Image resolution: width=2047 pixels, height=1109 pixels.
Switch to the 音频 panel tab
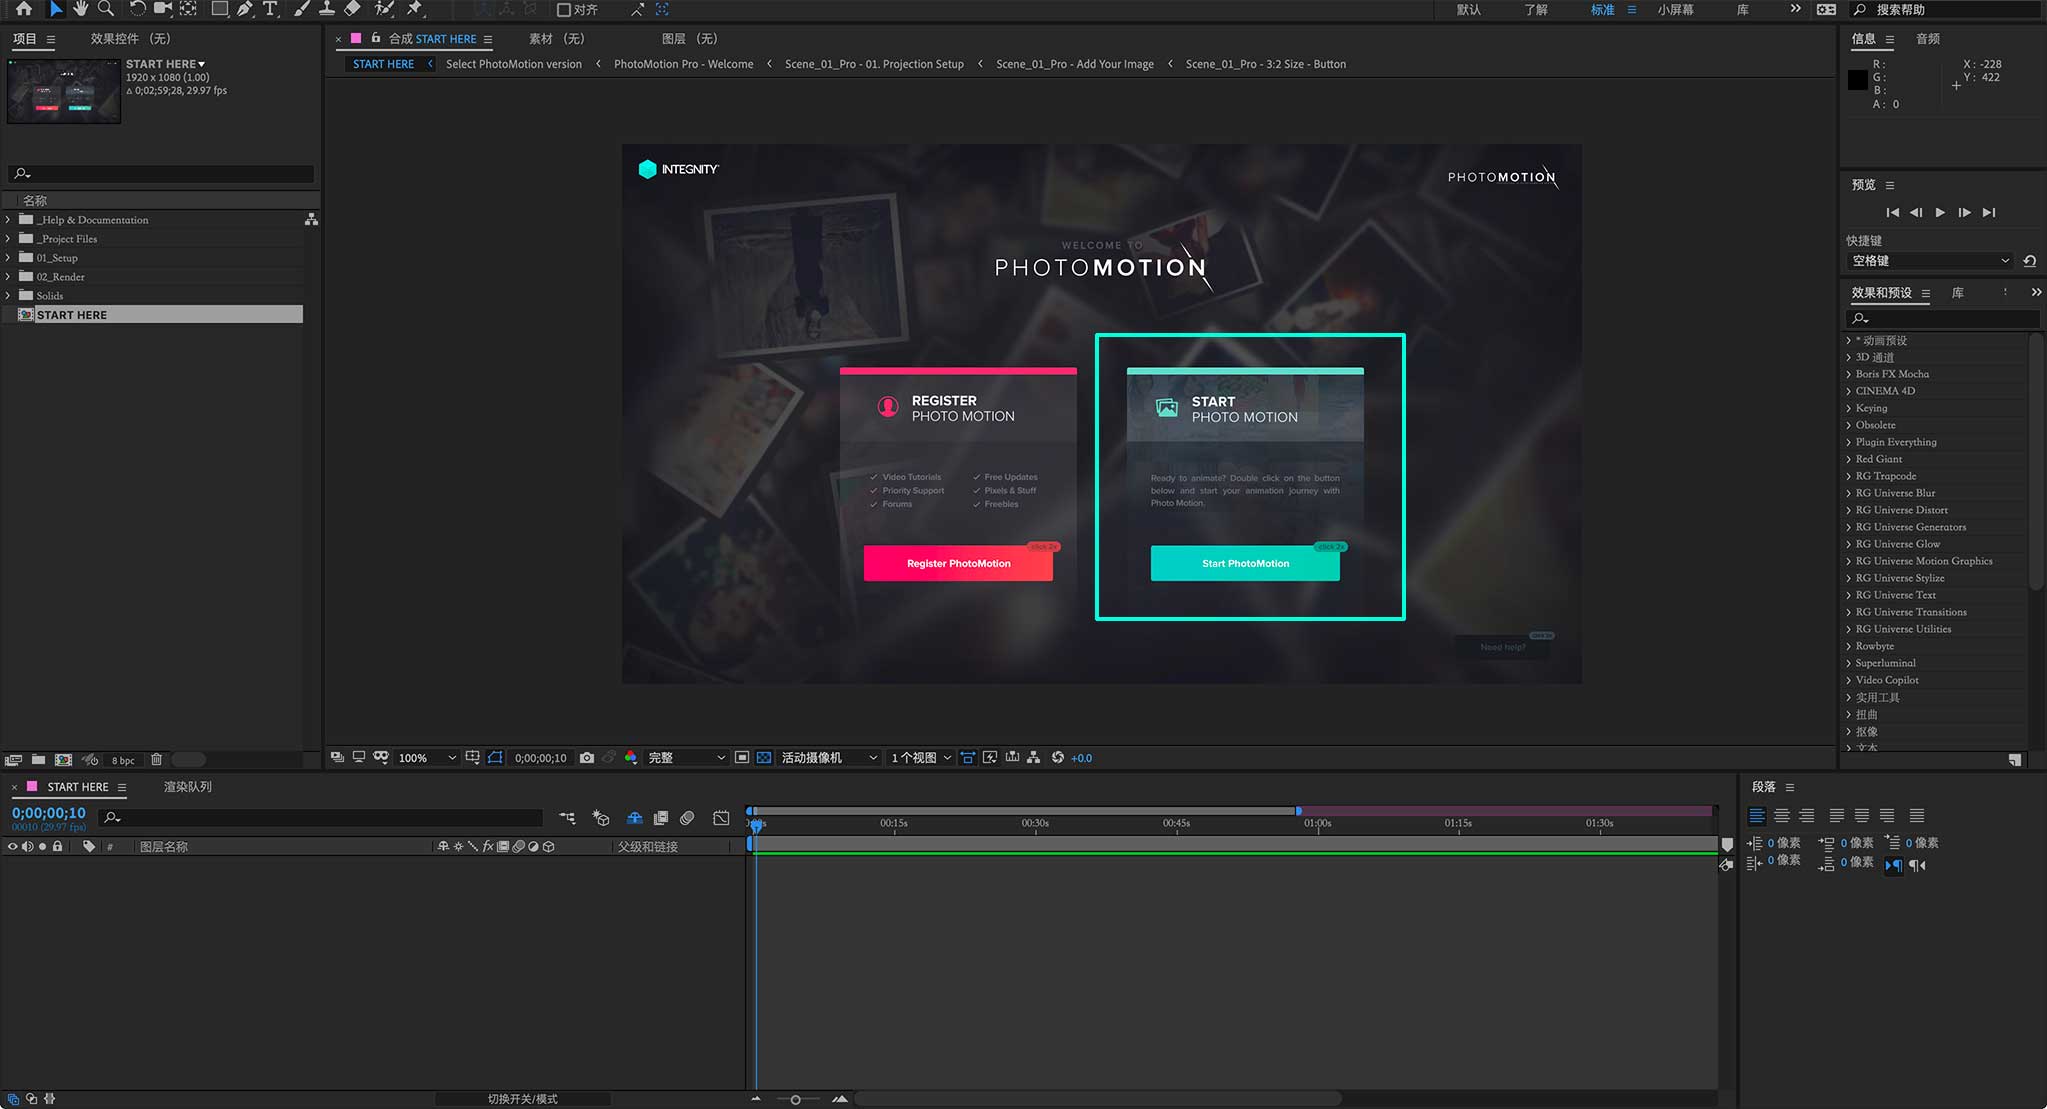click(x=1928, y=39)
